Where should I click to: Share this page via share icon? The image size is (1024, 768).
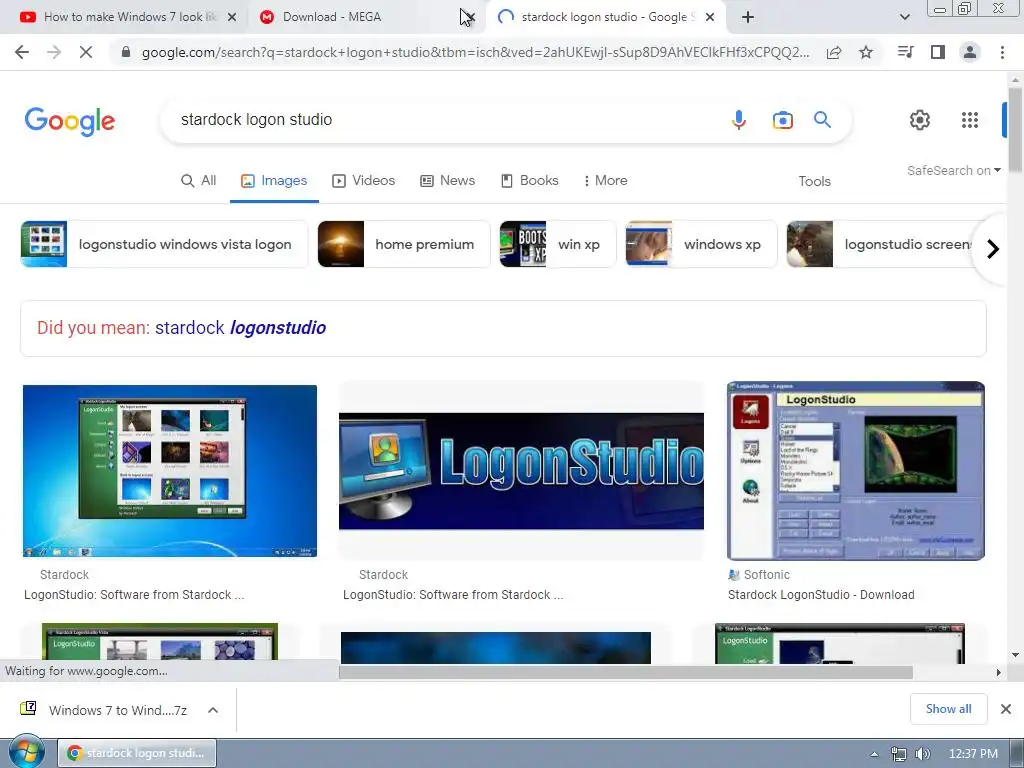pos(834,52)
